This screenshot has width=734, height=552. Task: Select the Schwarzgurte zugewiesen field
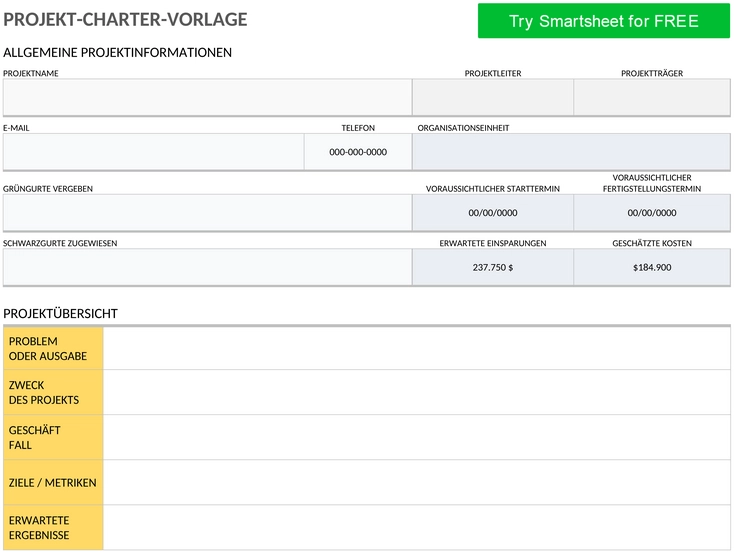pos(207,267)
